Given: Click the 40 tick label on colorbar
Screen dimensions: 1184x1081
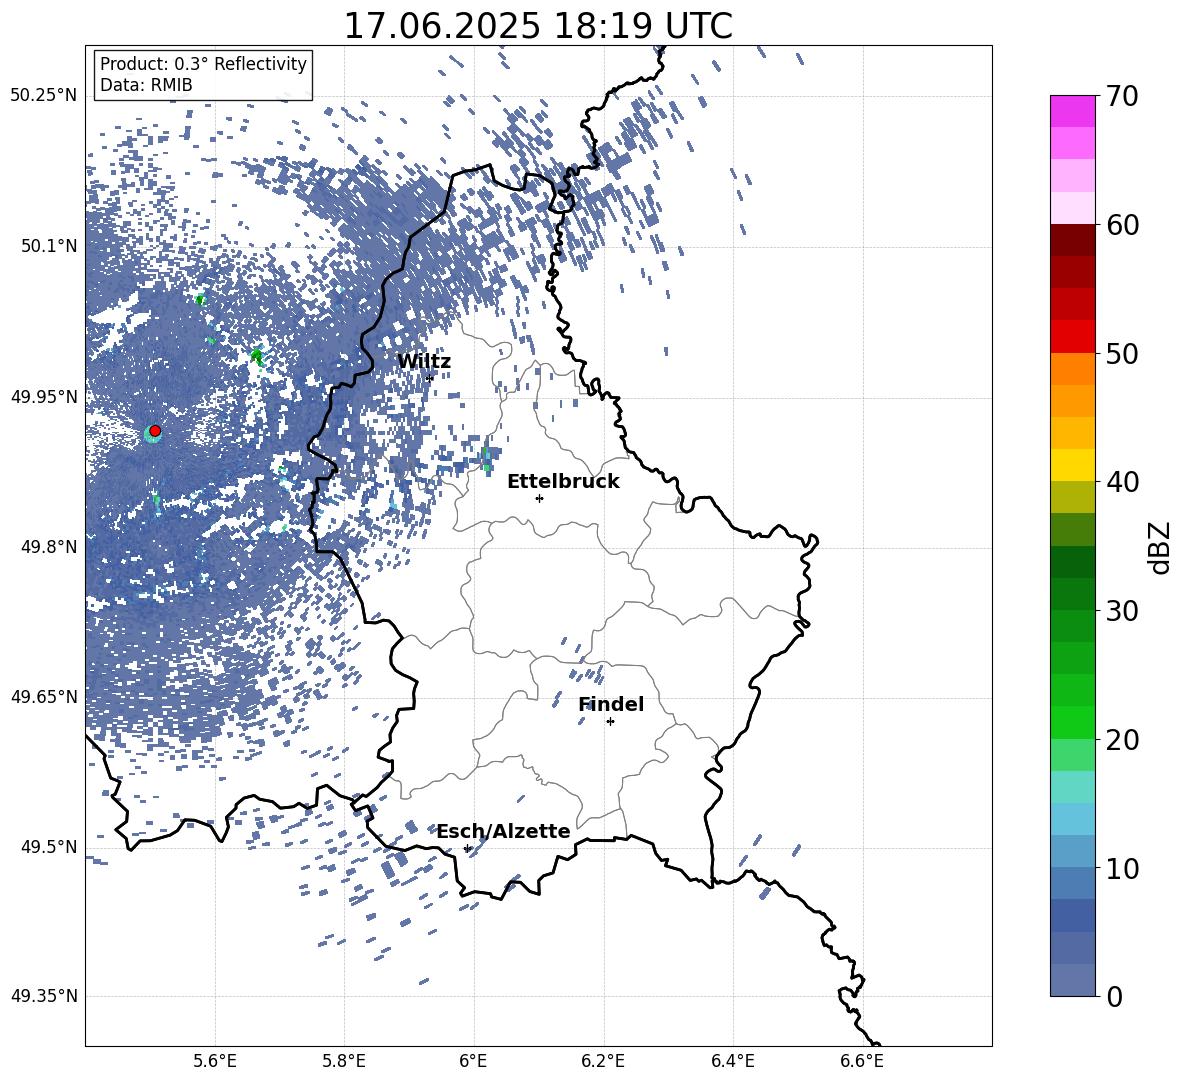Looking at the screenshot, I should point(1122,482).
